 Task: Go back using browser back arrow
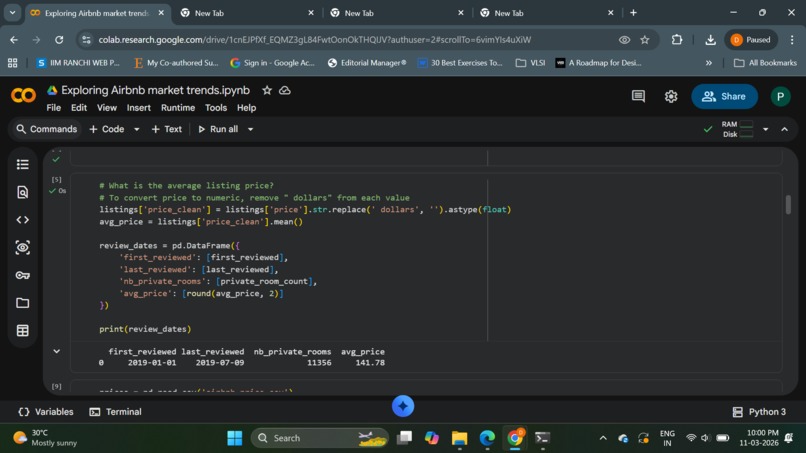click(x=14, y=40)
